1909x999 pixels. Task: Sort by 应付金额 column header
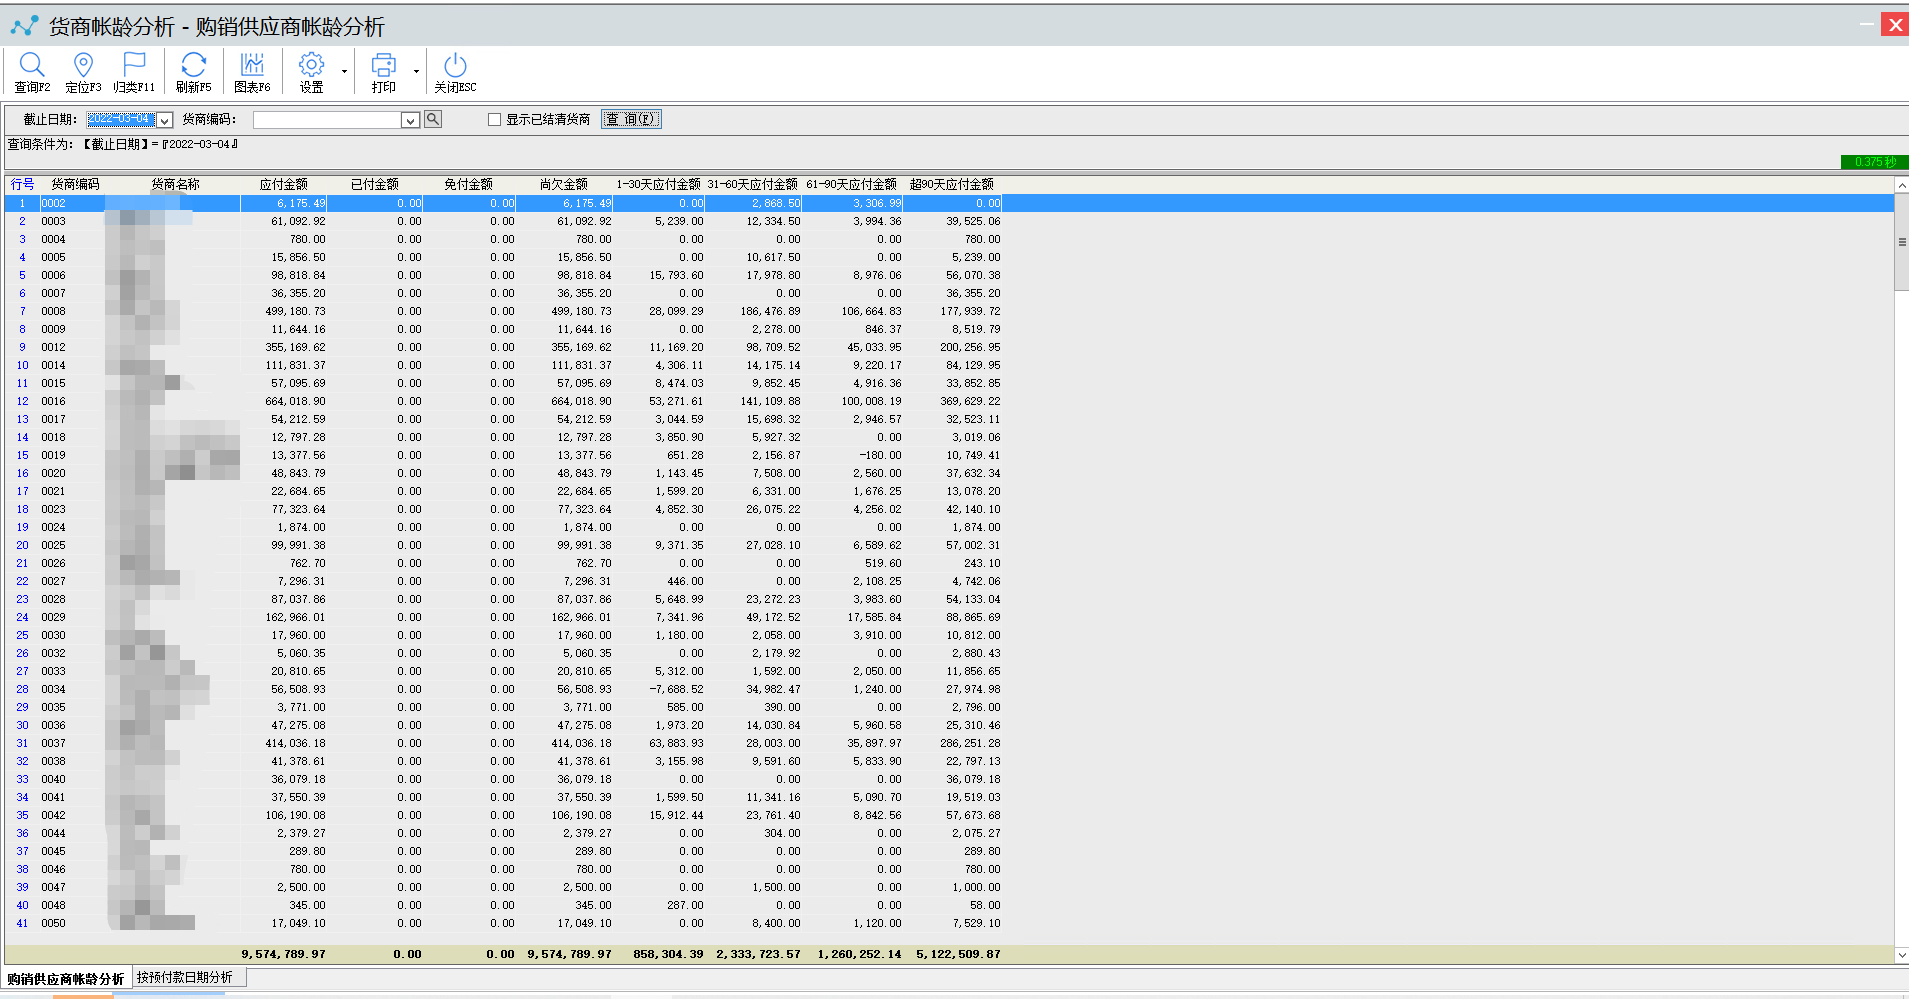click(284, 184)
